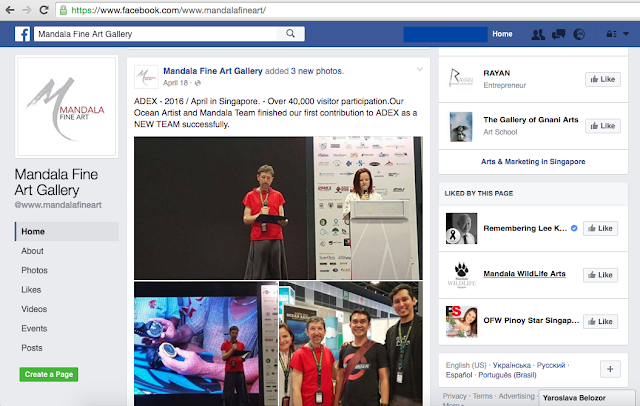Click RAYAN page logo thumbnail
Image resolution: width=640 pixels, height=406 pixels.
tap(461, 78)
